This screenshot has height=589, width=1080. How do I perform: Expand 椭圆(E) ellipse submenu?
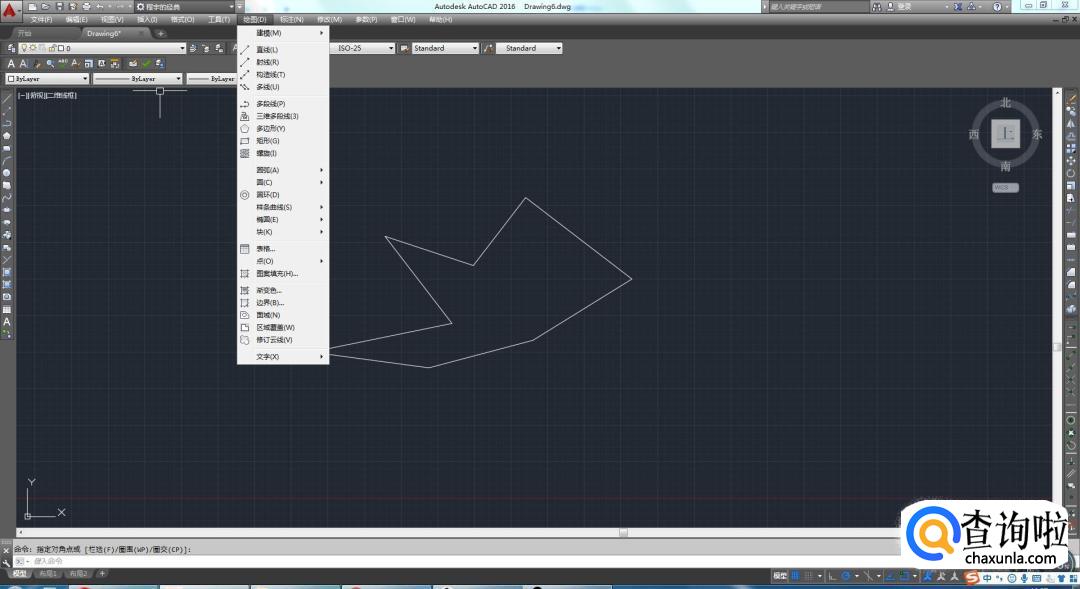tap(282, 219)
